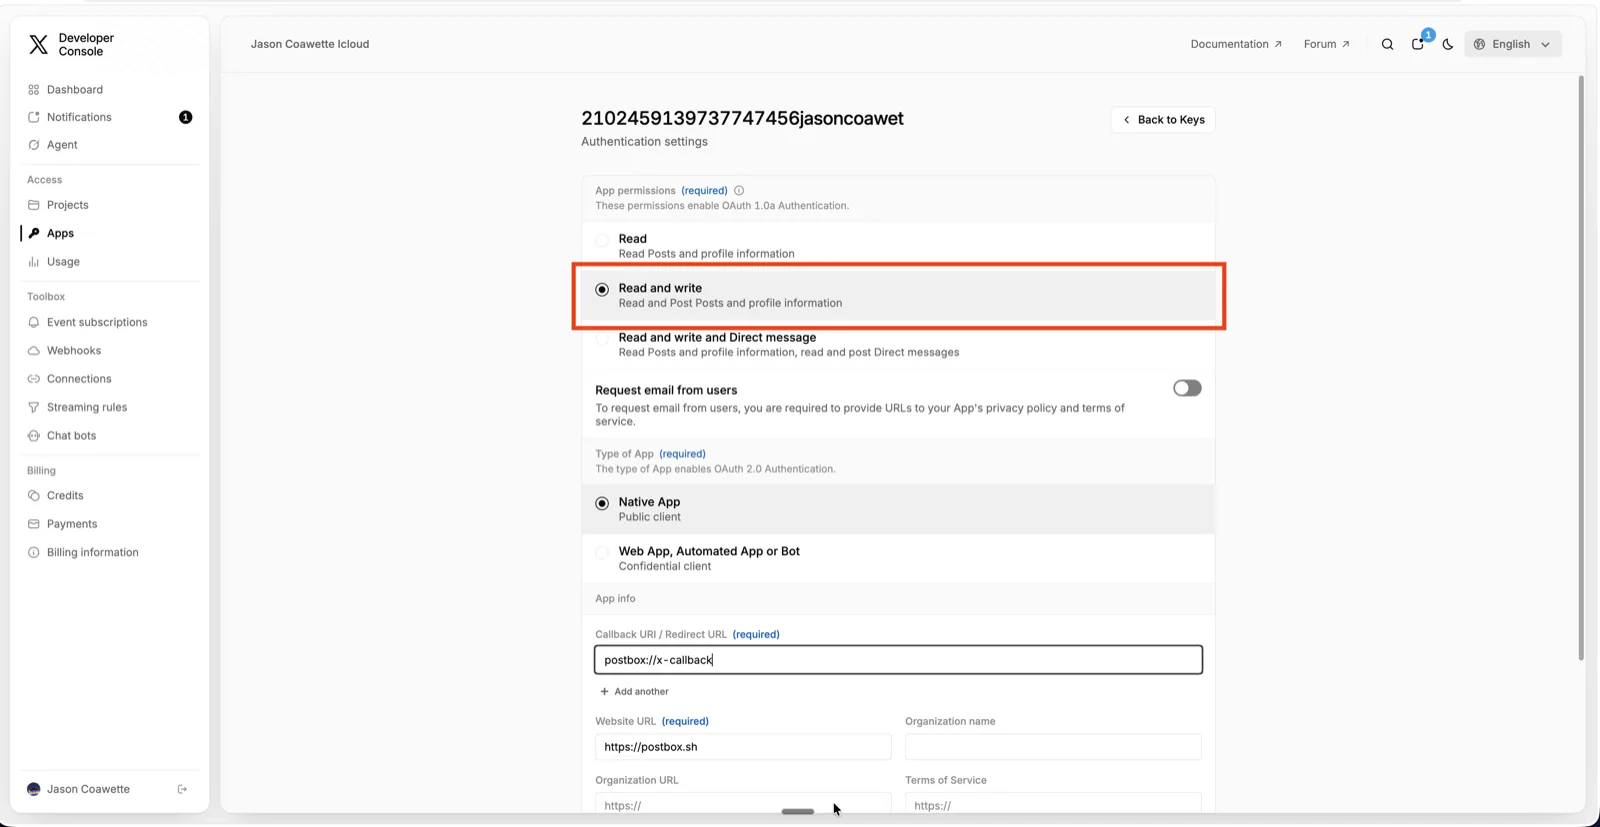Click the Webhooks cloud icon

pyautogui.click(x=34, y=351)
